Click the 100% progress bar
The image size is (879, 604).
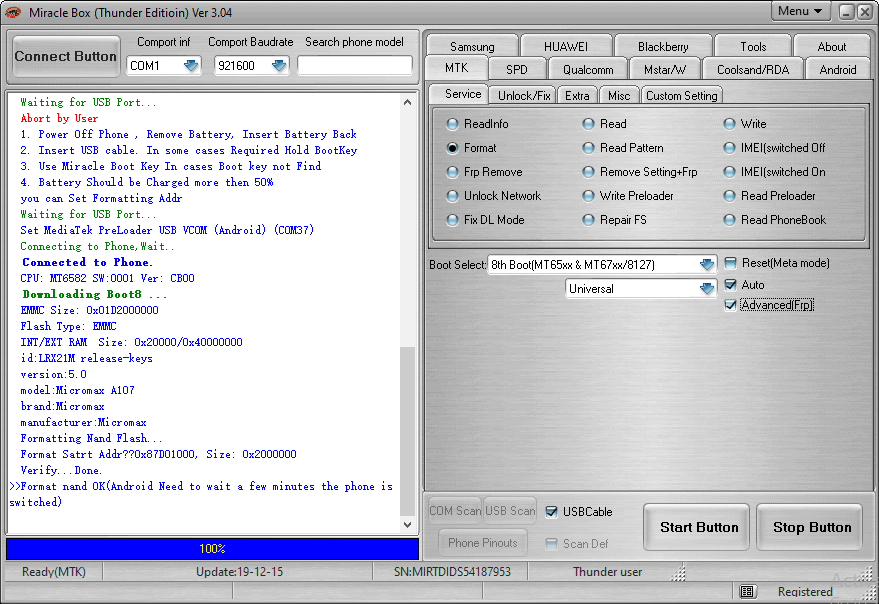(x=212, y=549)
